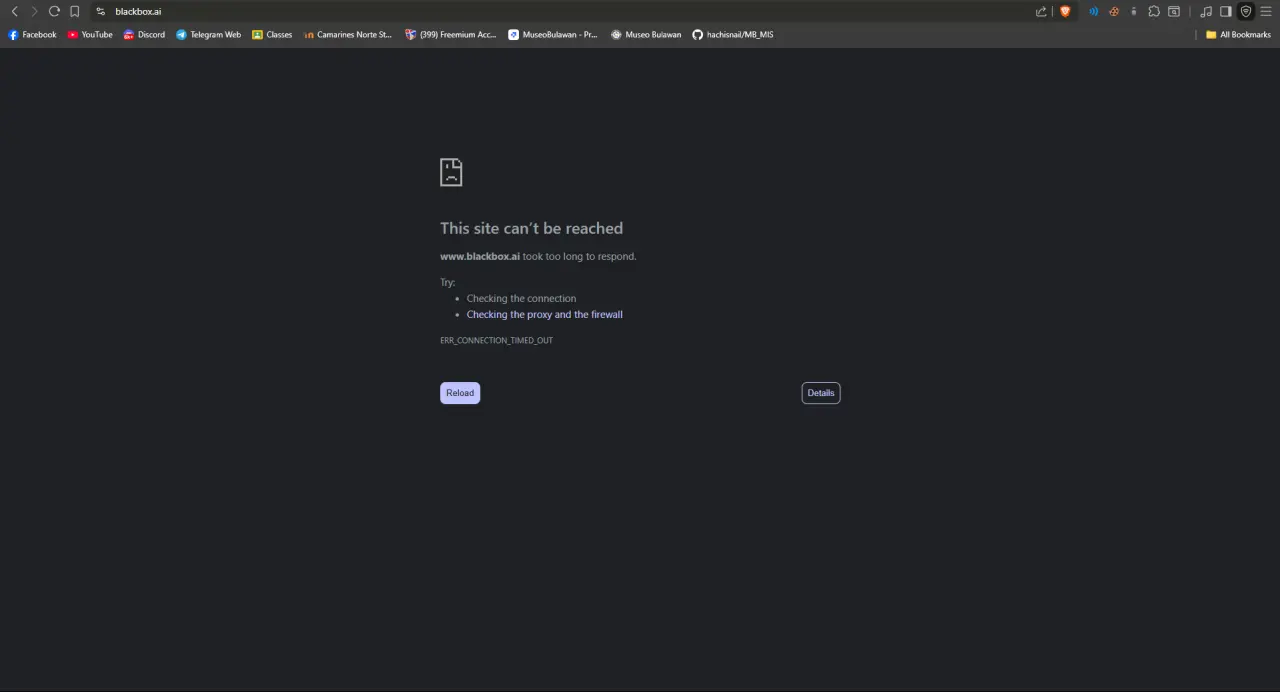Open the Discord bookmark
1280x692 pixels.
(x=144, y=34)
